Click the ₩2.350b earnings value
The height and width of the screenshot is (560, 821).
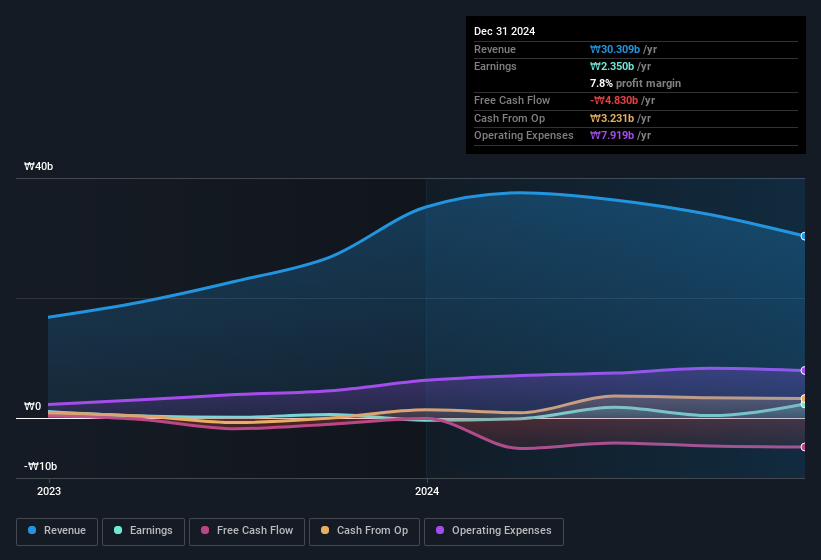[x=612, y=66]
